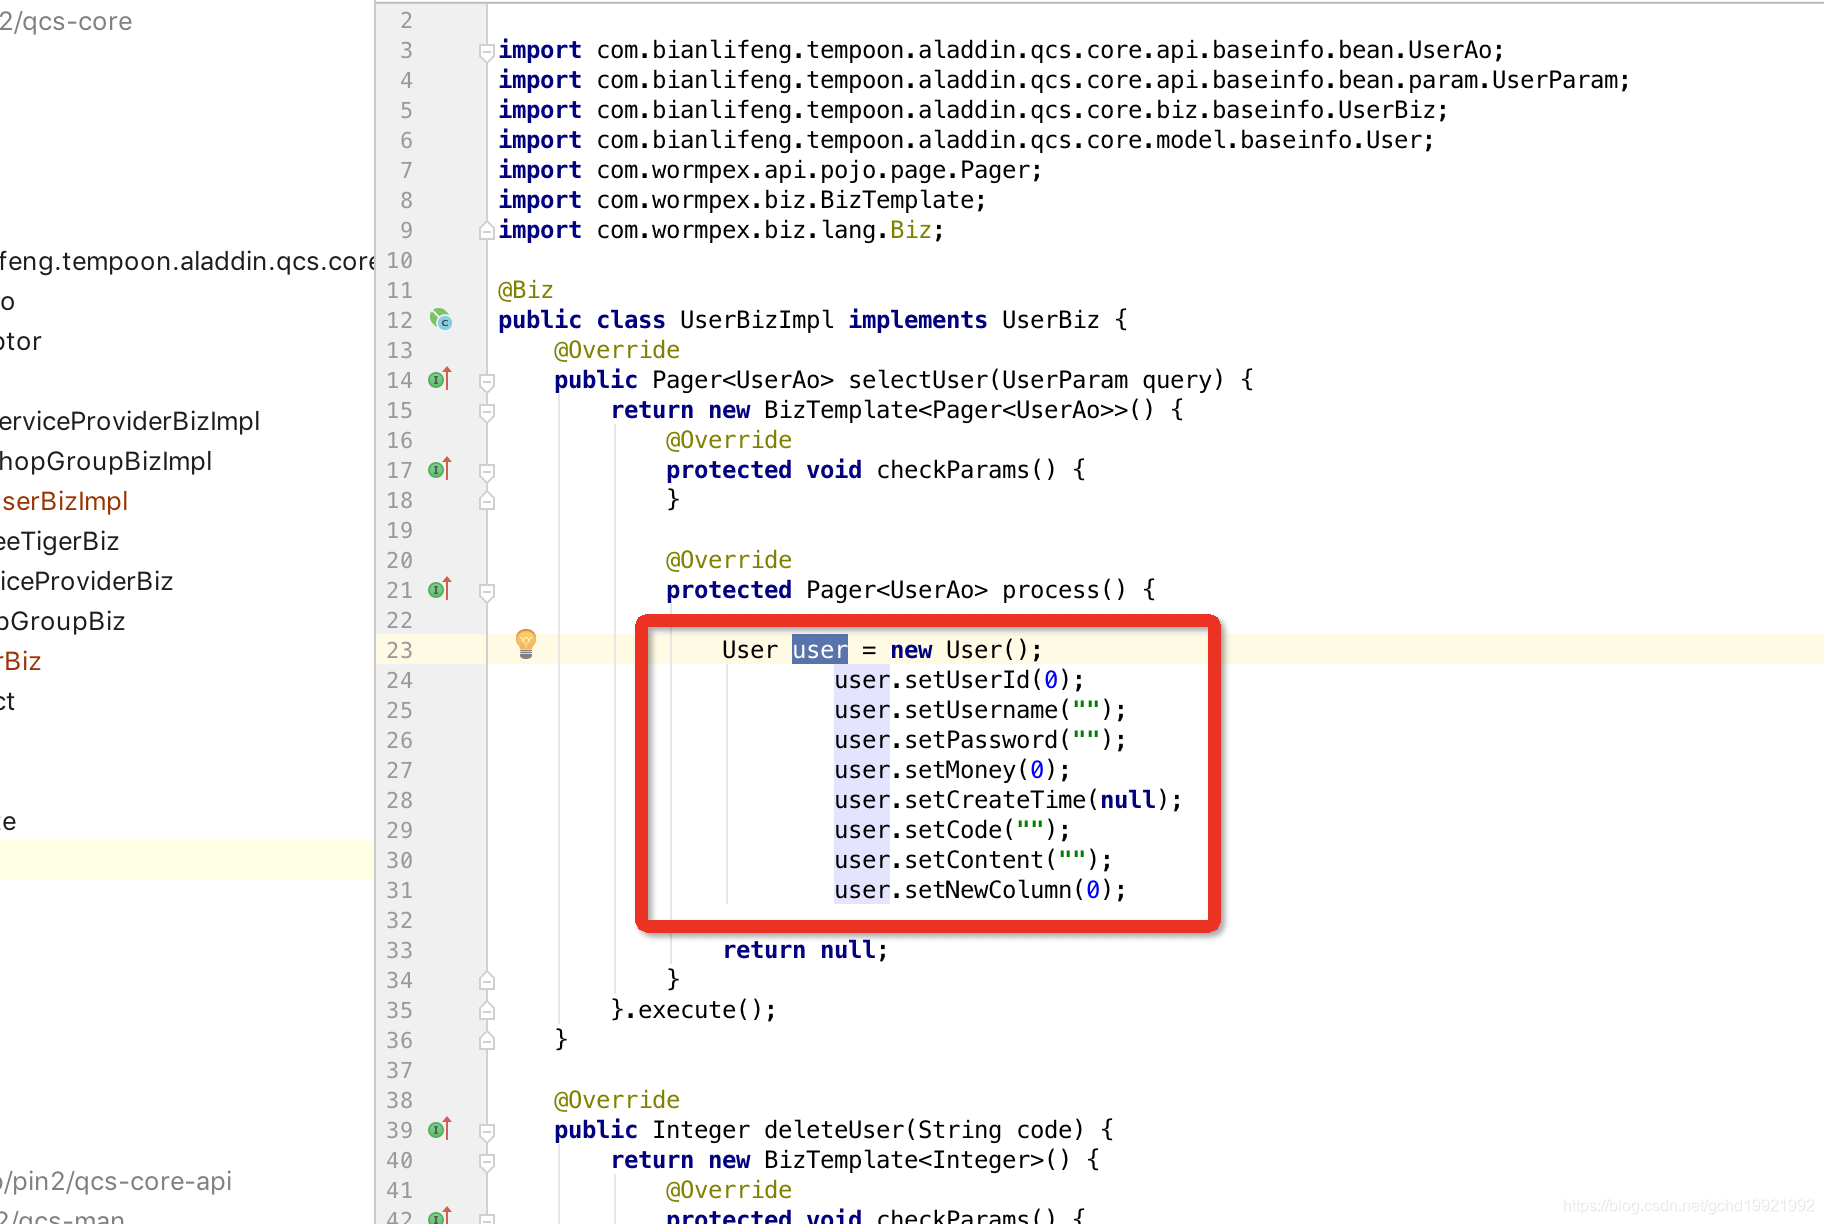Viewport: 1824px width, 1224px height.
Task: Click the Pager import on line 7
Action: pyautogui.click(x=771, y=170)
